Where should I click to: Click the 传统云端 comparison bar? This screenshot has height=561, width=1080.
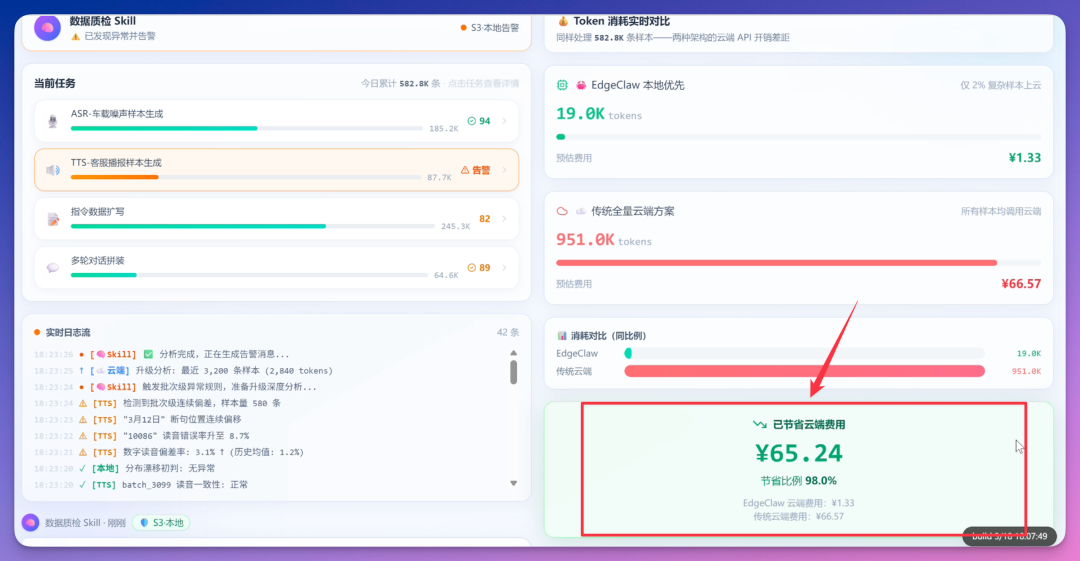(804, 371)
